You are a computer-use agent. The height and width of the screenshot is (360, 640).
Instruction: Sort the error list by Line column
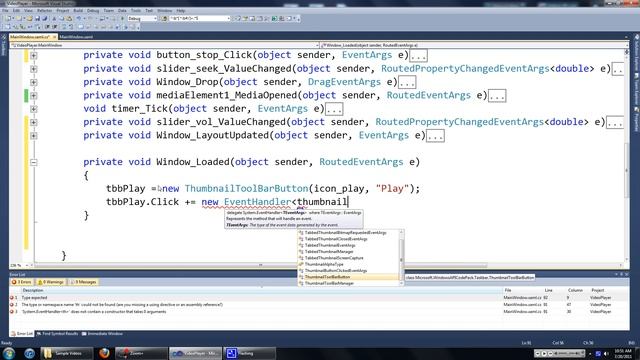click(554, 291)
